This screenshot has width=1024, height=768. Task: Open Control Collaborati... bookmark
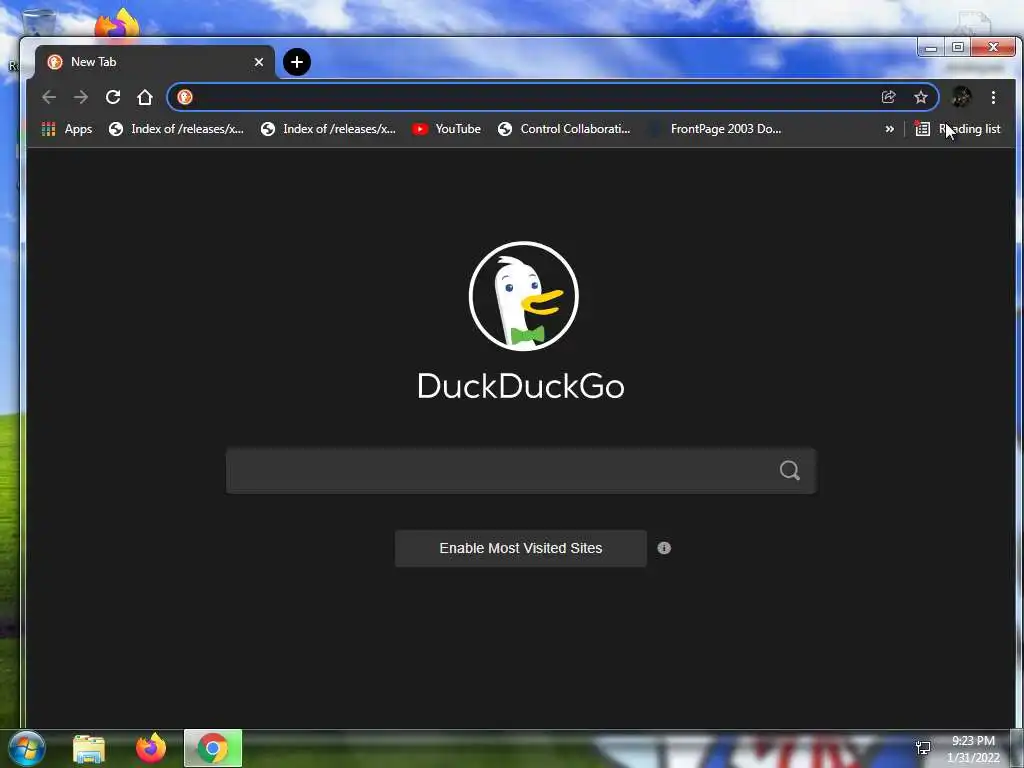564,129
